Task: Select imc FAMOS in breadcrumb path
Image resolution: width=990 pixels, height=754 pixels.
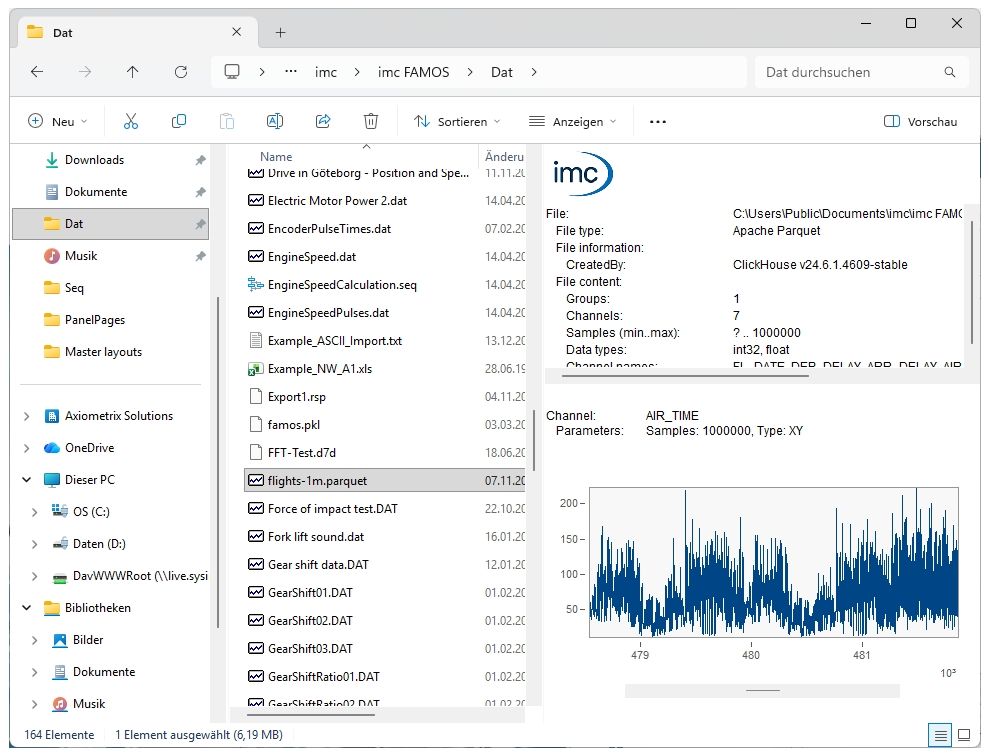Action: [x=413, y=72]
